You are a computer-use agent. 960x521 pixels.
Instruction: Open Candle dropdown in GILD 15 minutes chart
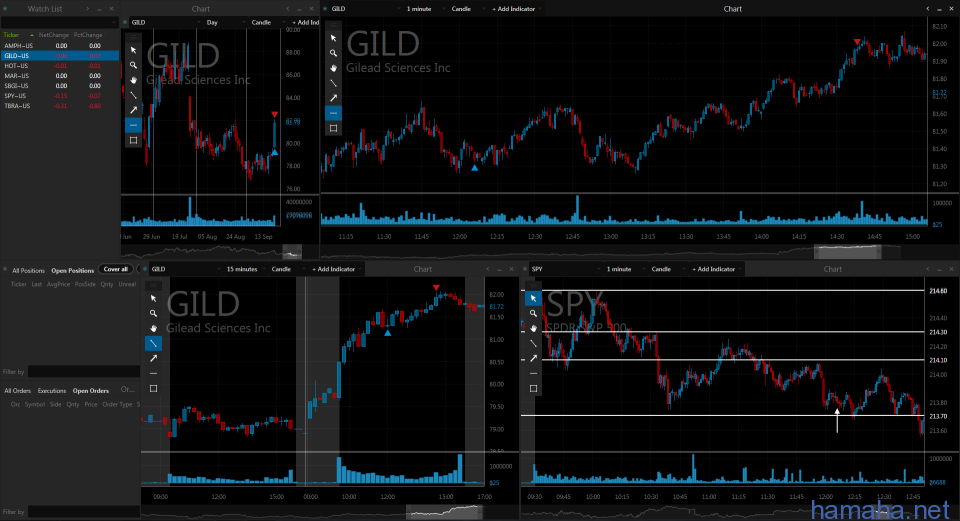[286, 269]
